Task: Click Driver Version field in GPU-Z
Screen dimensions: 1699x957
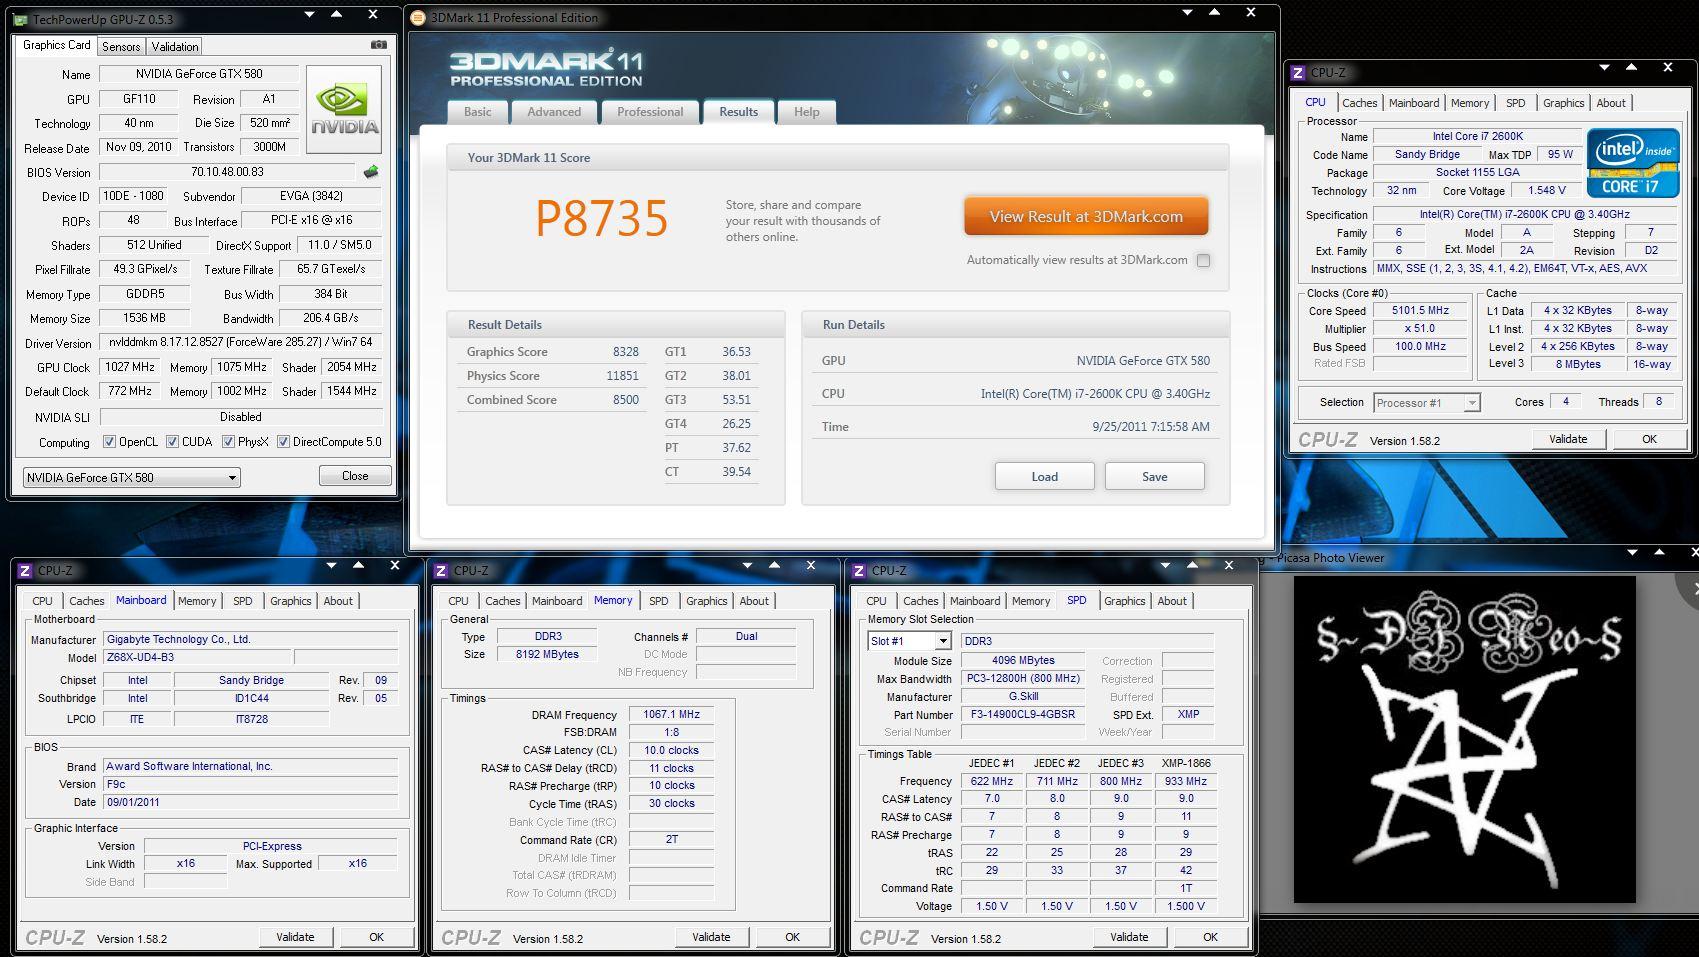Action: coord(240,343)
